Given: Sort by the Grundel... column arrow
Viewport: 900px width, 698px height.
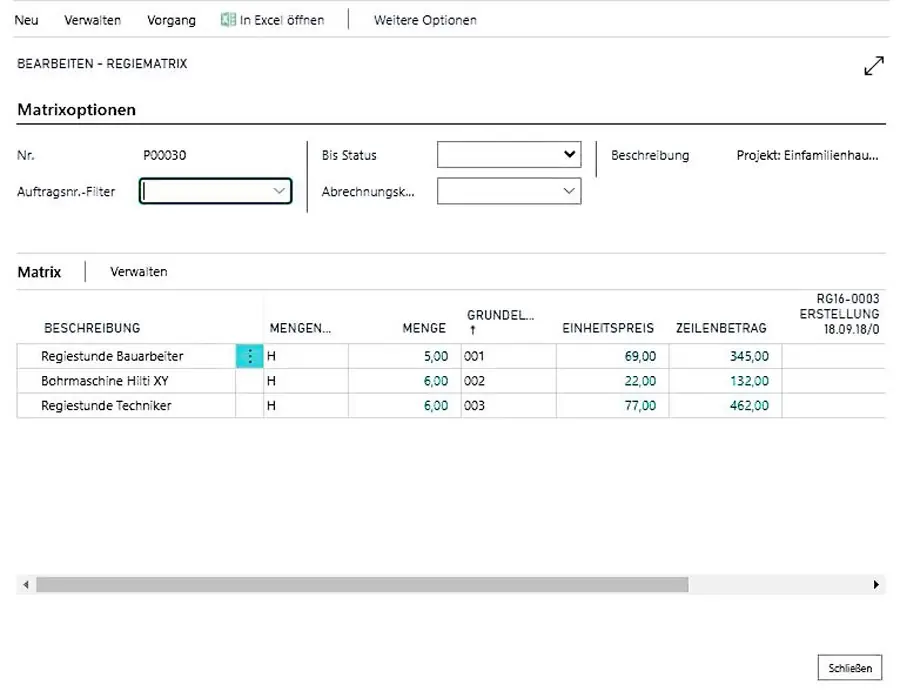Looking at the screenshot, I should pyautogui.click(x=473, y=330).
